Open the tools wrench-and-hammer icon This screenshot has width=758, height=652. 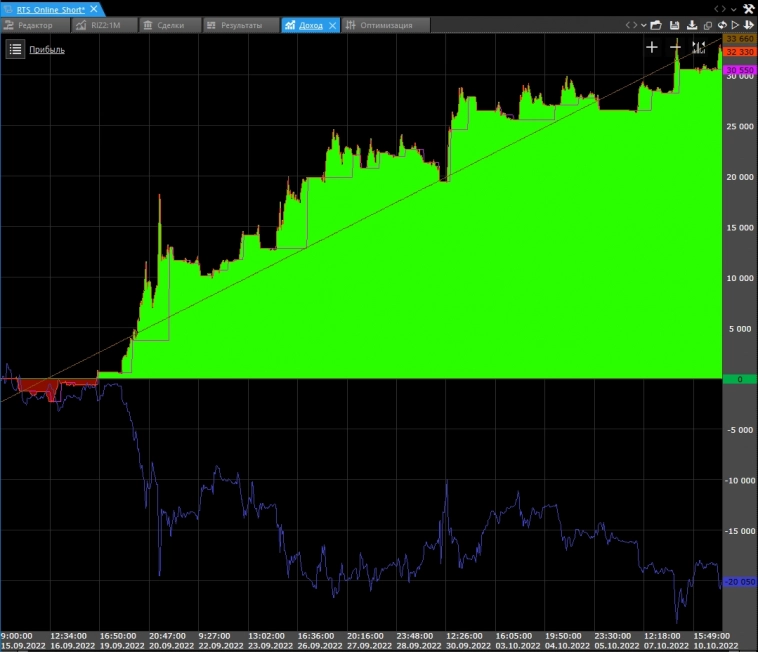pyautogui.click(x=747, y=8)
